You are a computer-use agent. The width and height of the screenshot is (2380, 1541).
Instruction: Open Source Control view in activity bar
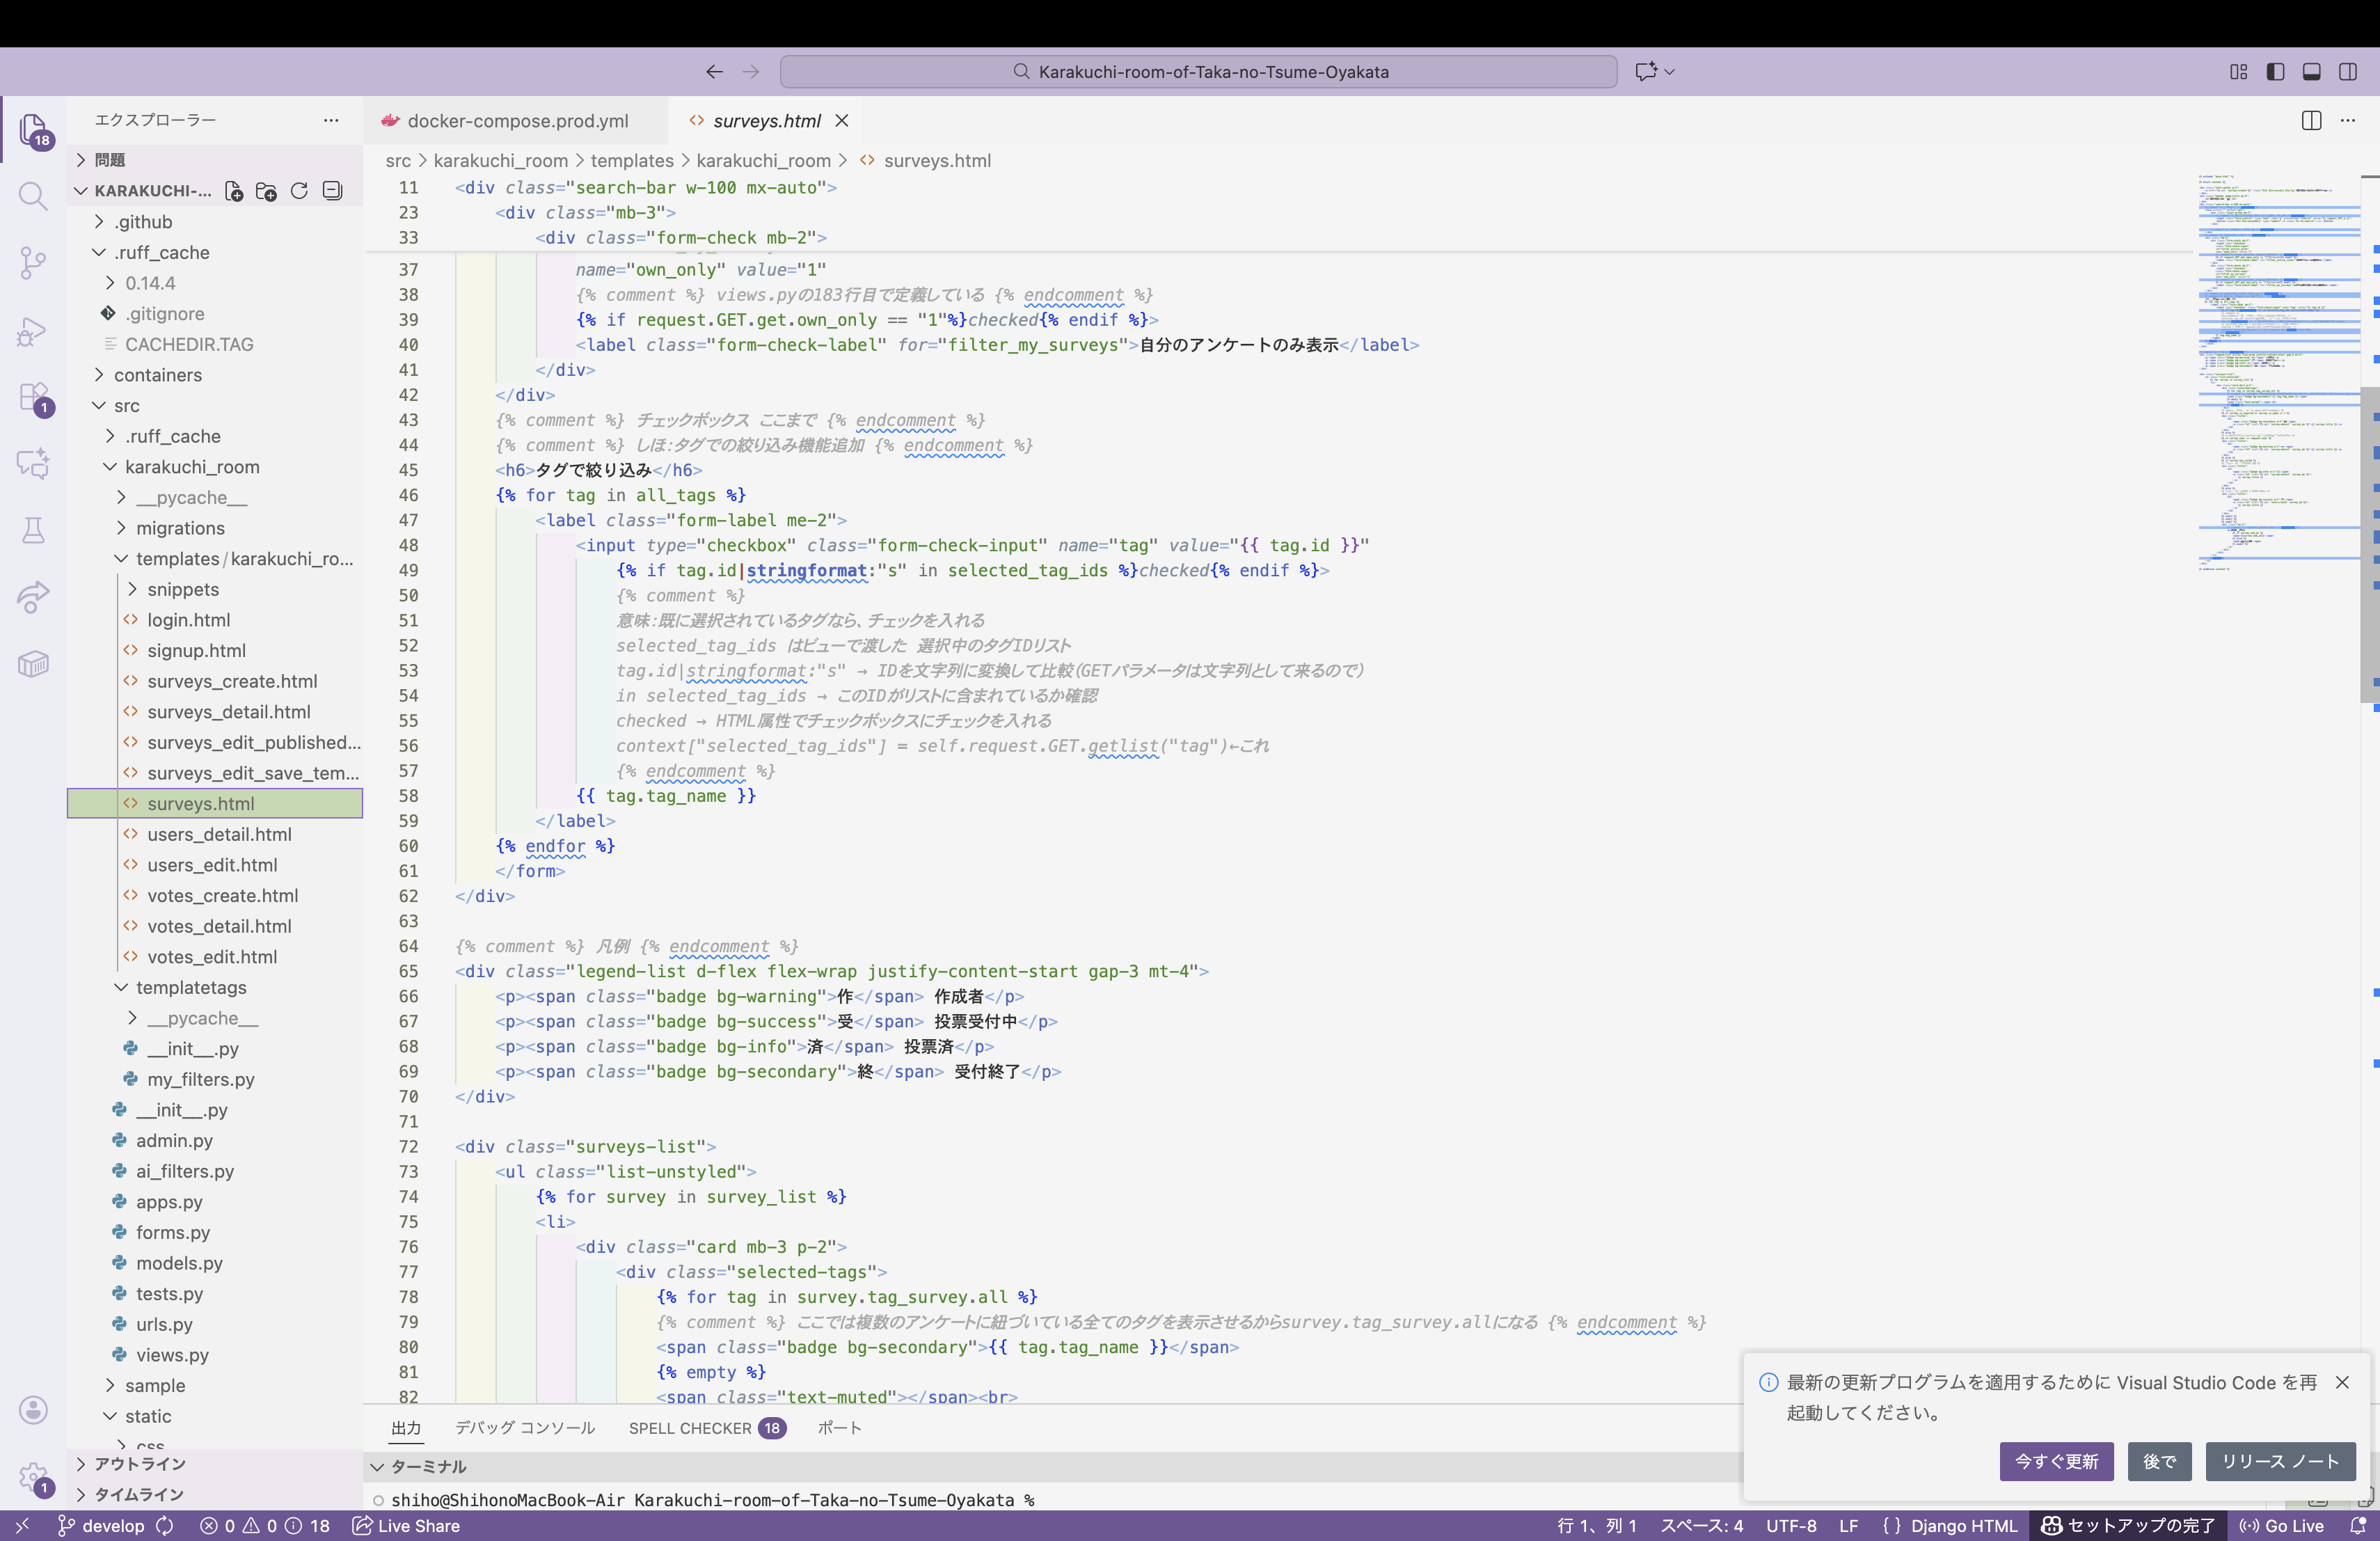(x=33, y=263)
